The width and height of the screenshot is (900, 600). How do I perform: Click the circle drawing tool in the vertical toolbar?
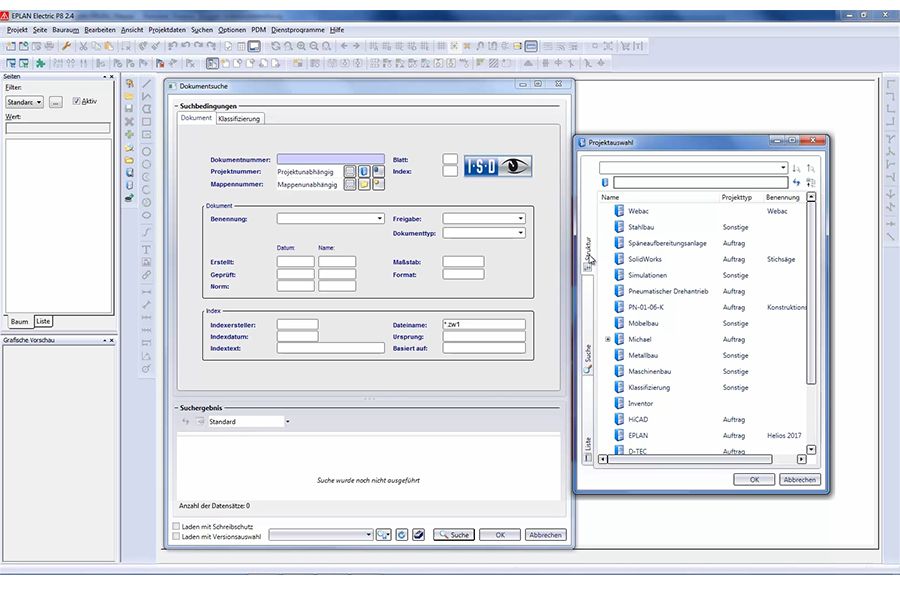click(x=146, y=152)
